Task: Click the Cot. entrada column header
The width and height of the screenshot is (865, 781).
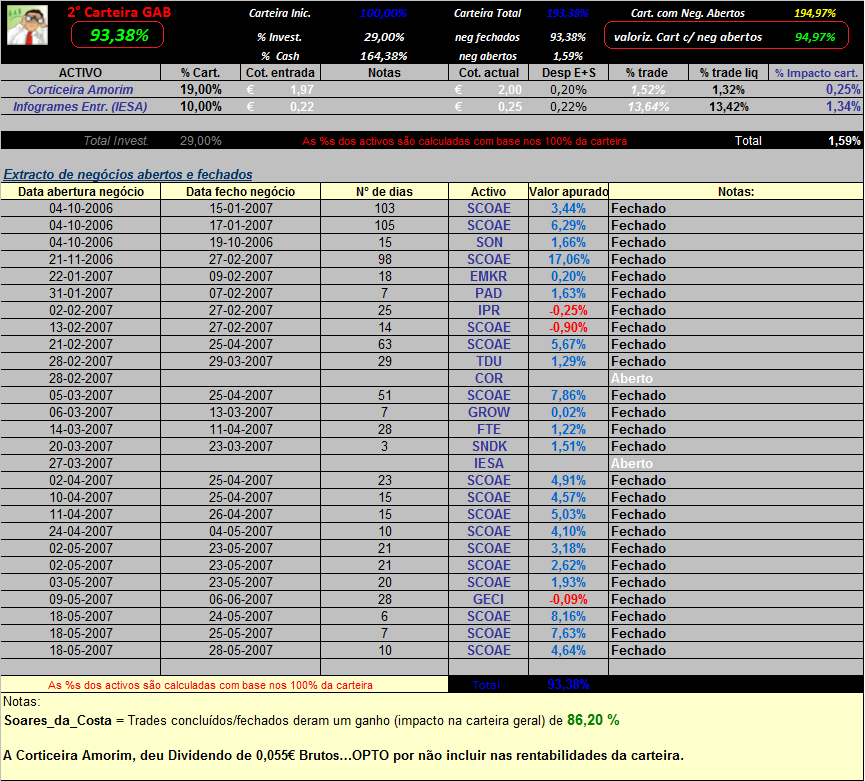Action: [281, 73]
